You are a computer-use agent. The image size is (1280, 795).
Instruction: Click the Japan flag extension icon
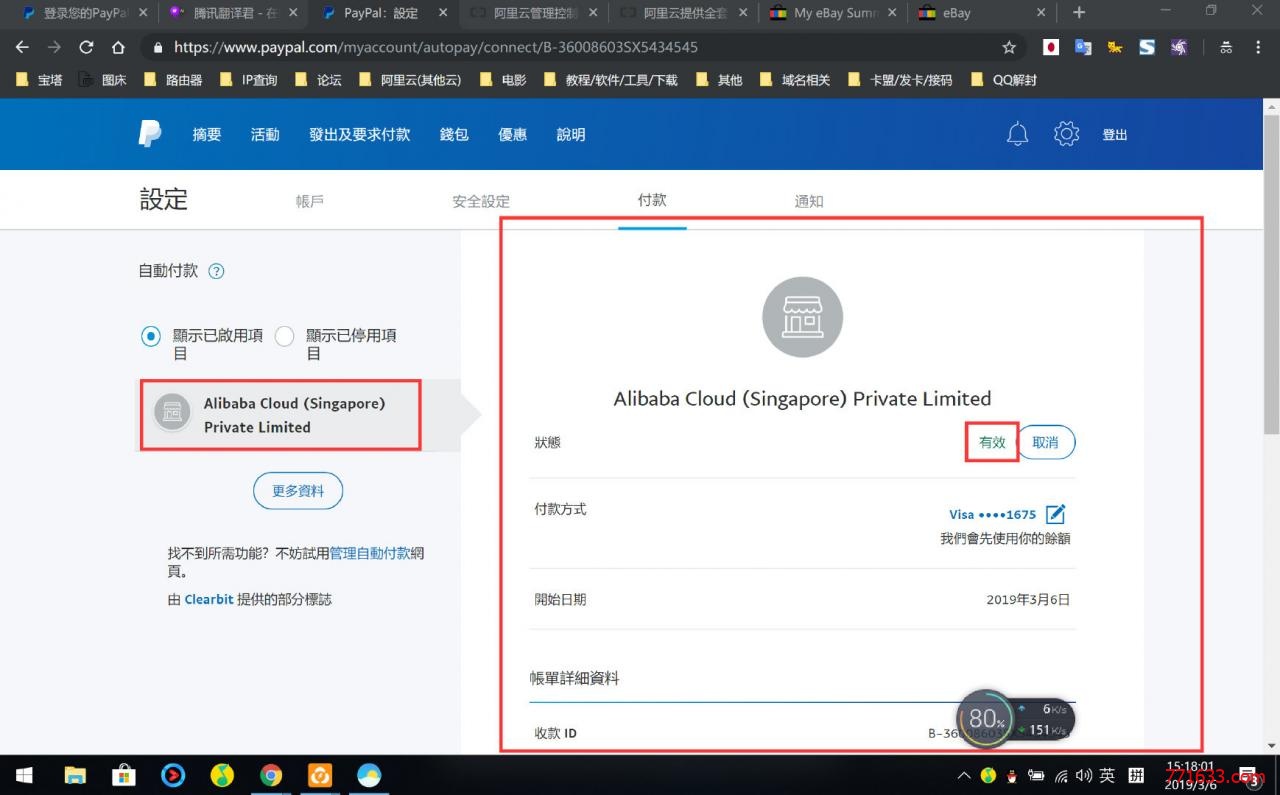[1051, 47]
